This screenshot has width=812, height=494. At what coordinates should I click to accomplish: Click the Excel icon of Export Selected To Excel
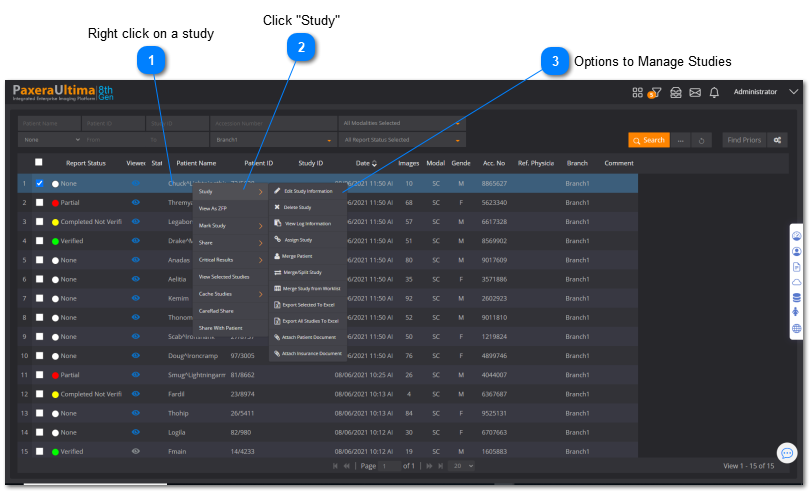tap(278, 305)
